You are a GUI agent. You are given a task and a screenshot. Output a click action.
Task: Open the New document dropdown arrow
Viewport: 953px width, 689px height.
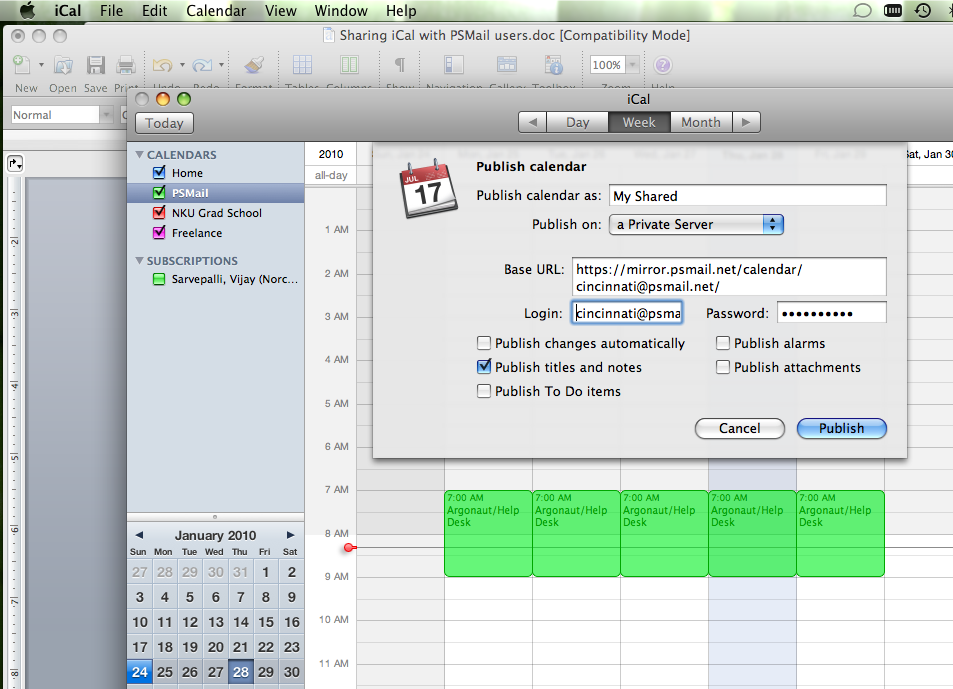click(x=41, y=64)
